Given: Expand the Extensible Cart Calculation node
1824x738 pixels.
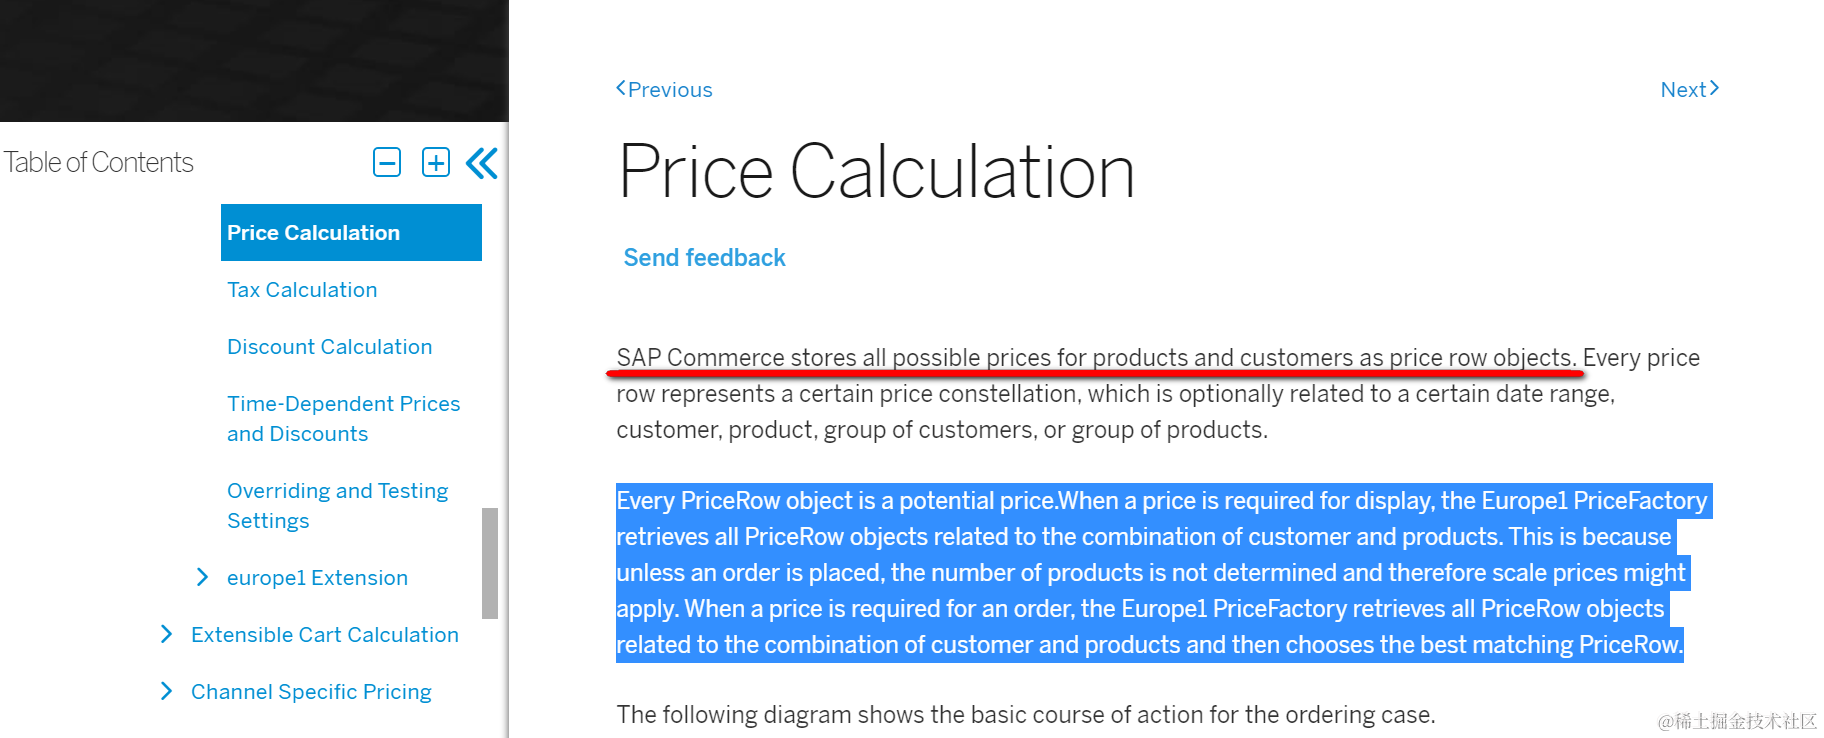Looking at the screenshot, I should tap(166, 634).
